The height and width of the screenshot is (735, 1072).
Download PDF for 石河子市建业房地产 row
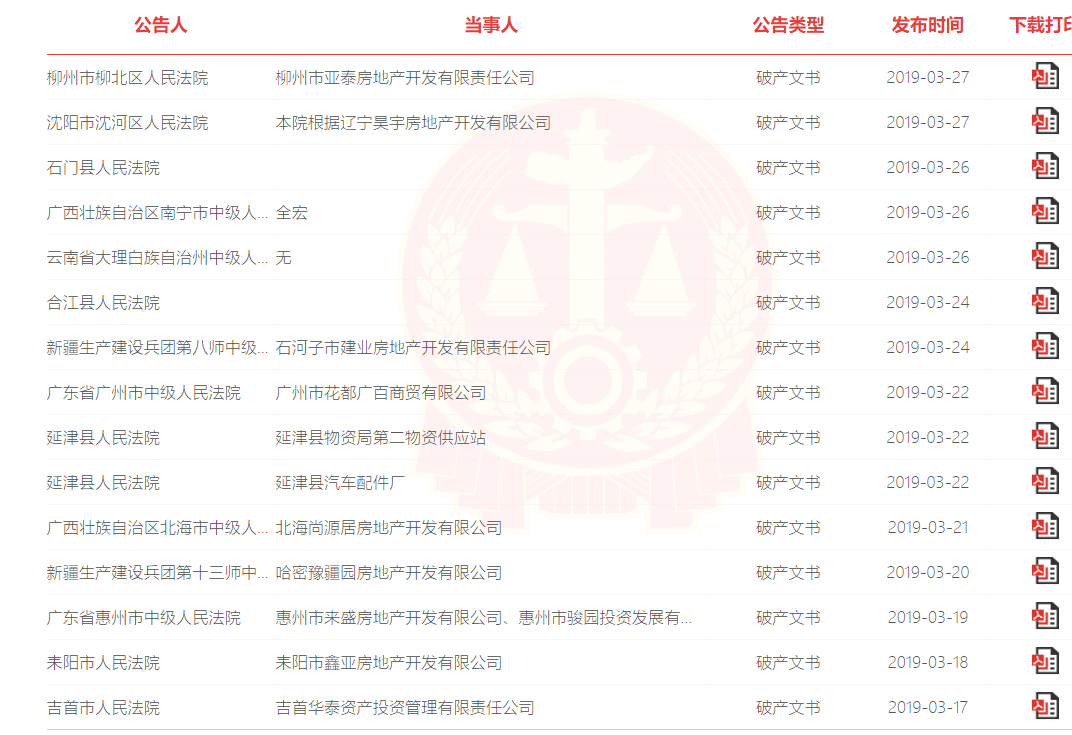[x=1045, y=347]
